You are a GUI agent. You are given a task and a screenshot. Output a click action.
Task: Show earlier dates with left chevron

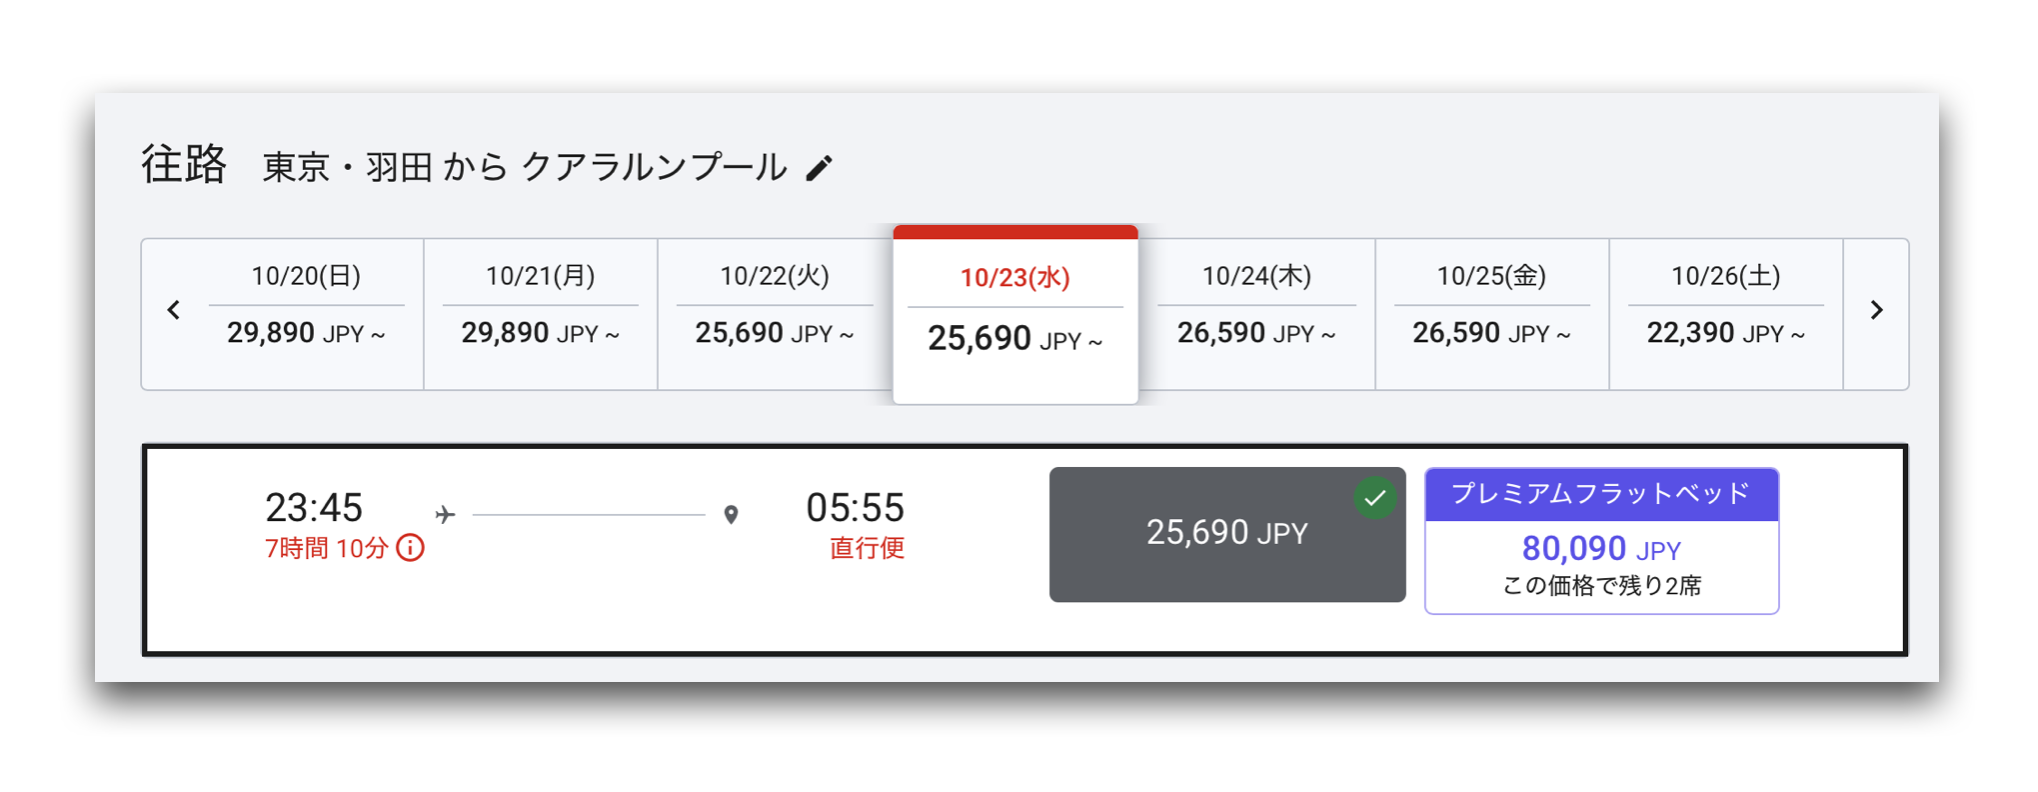coord(174,310)
